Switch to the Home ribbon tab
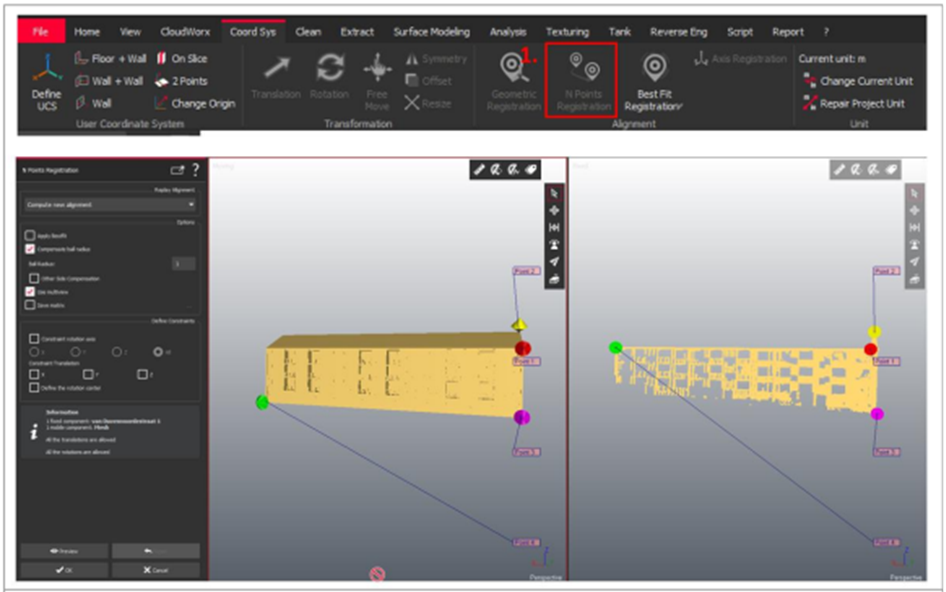 (x=87, y=32)
